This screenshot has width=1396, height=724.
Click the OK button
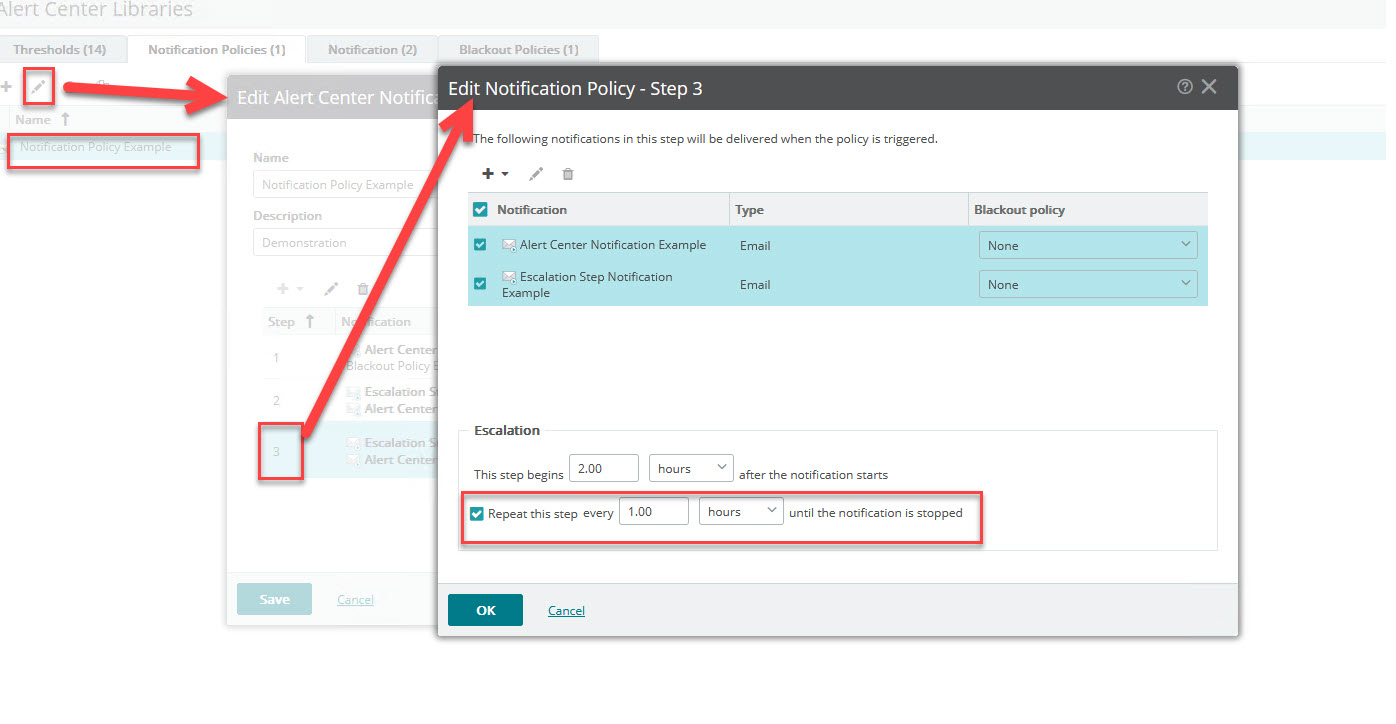coord(485,610)
